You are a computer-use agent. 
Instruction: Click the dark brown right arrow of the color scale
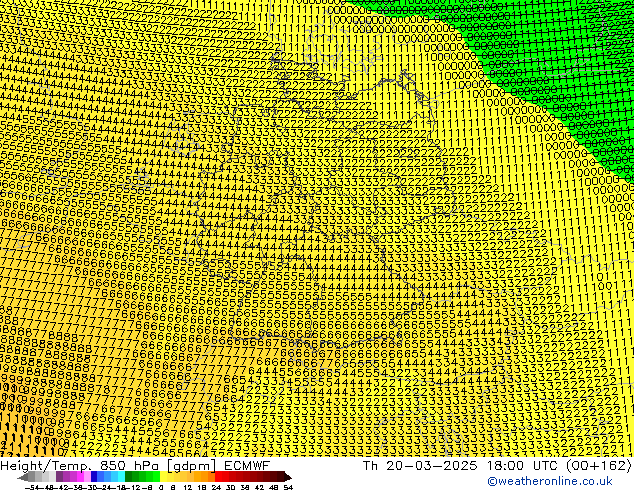click(288, 477)
